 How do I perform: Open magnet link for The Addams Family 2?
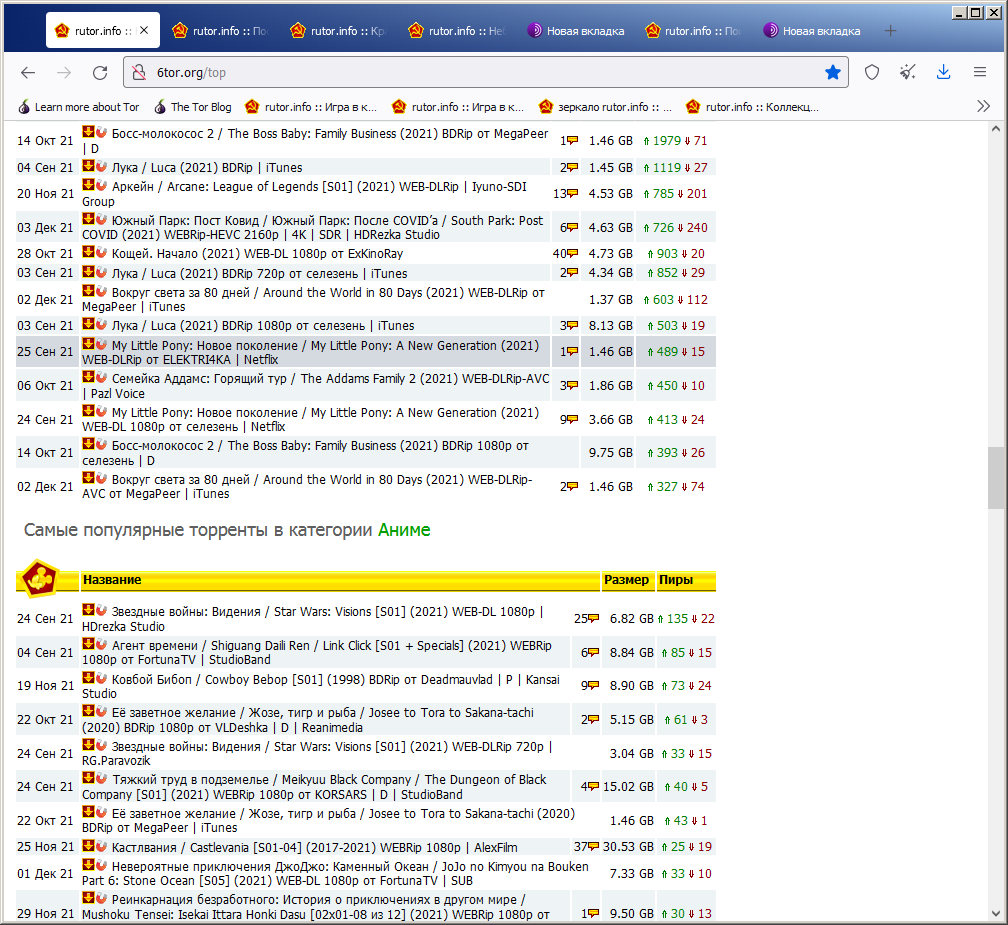point(101,377)
